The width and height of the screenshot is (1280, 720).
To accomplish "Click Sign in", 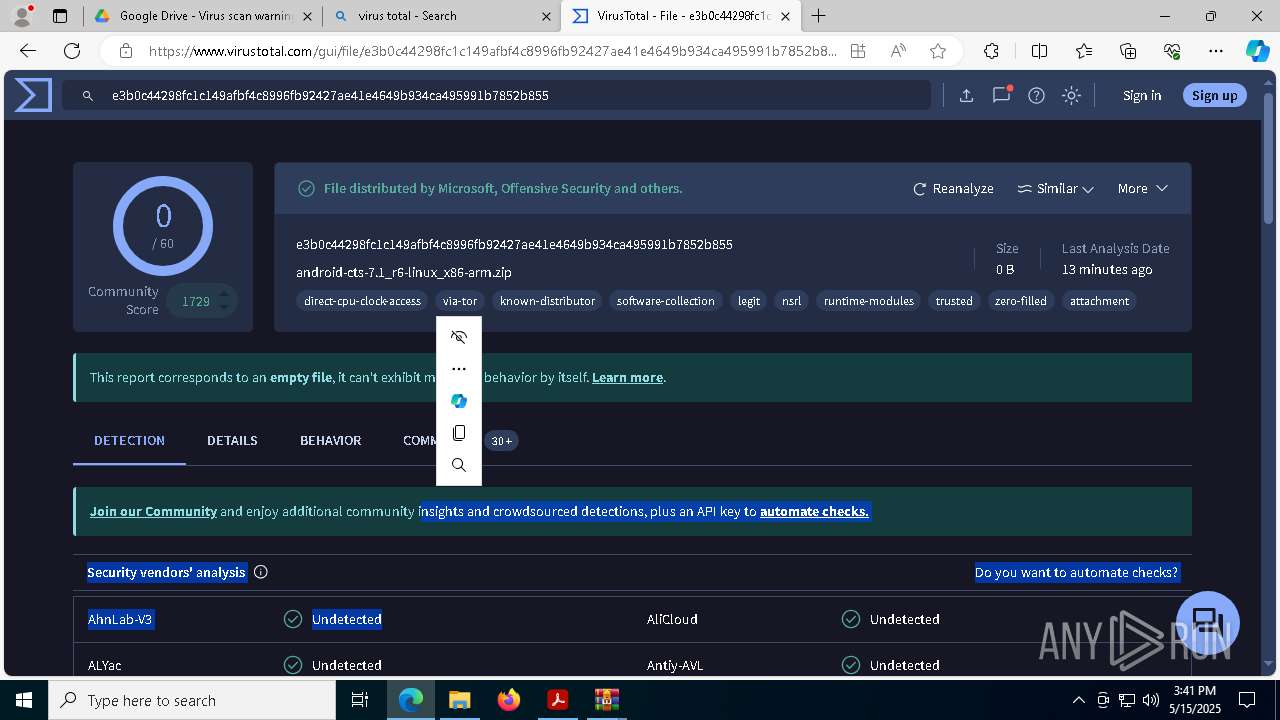I will point(1142,95).
